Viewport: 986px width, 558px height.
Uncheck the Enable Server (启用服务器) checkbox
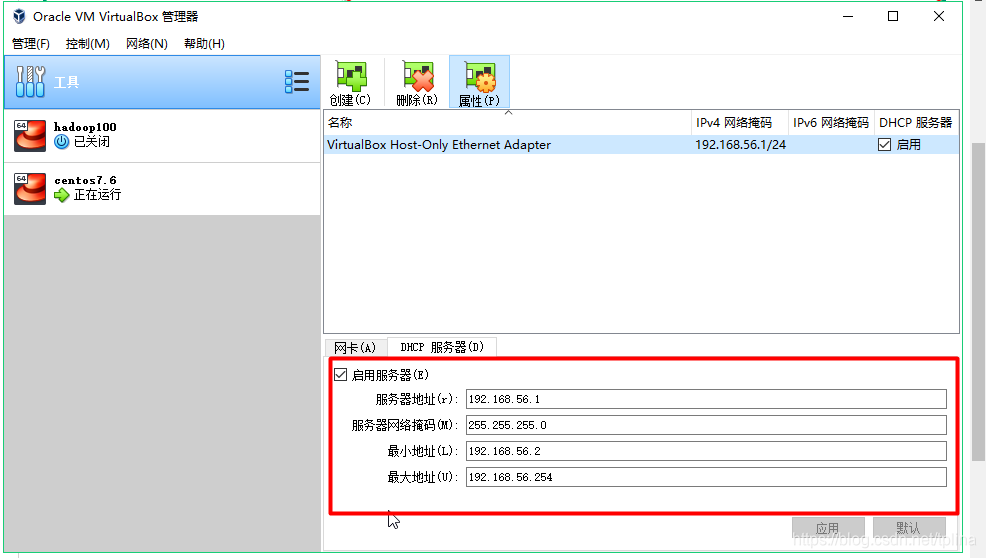click(x=341, y=375)
